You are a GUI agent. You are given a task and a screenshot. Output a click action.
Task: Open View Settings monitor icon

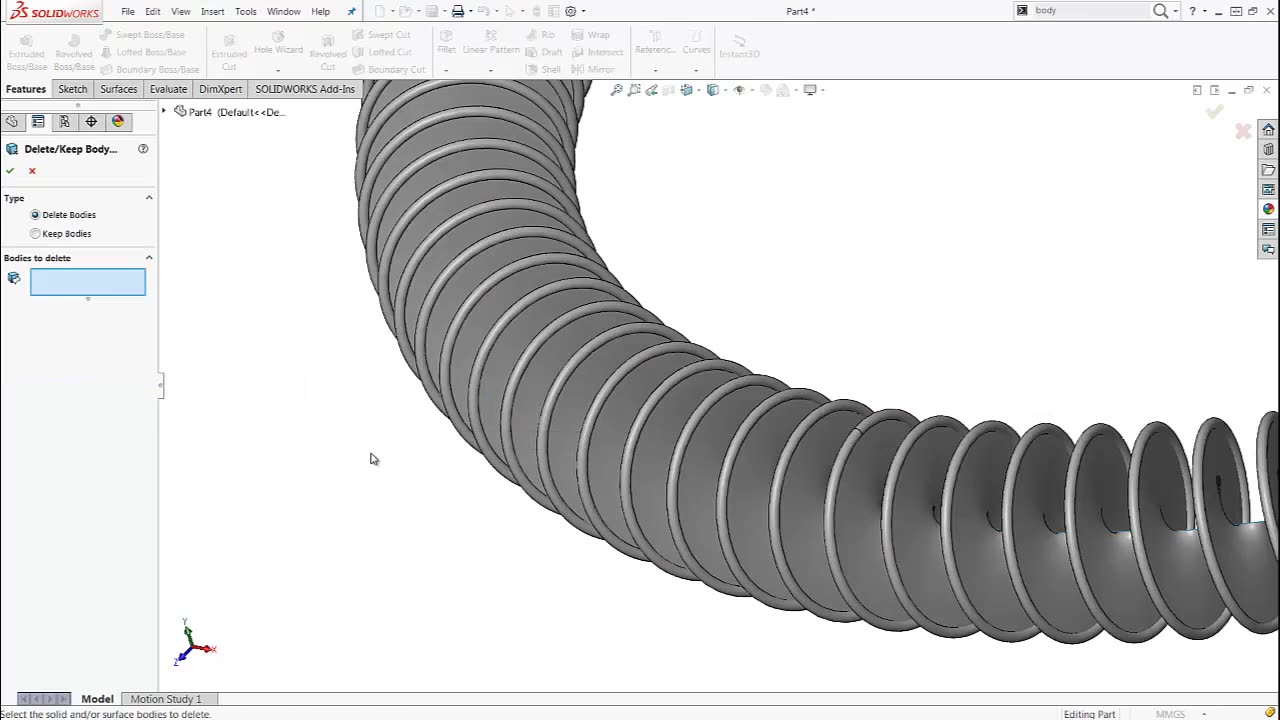tap(810, 90)
